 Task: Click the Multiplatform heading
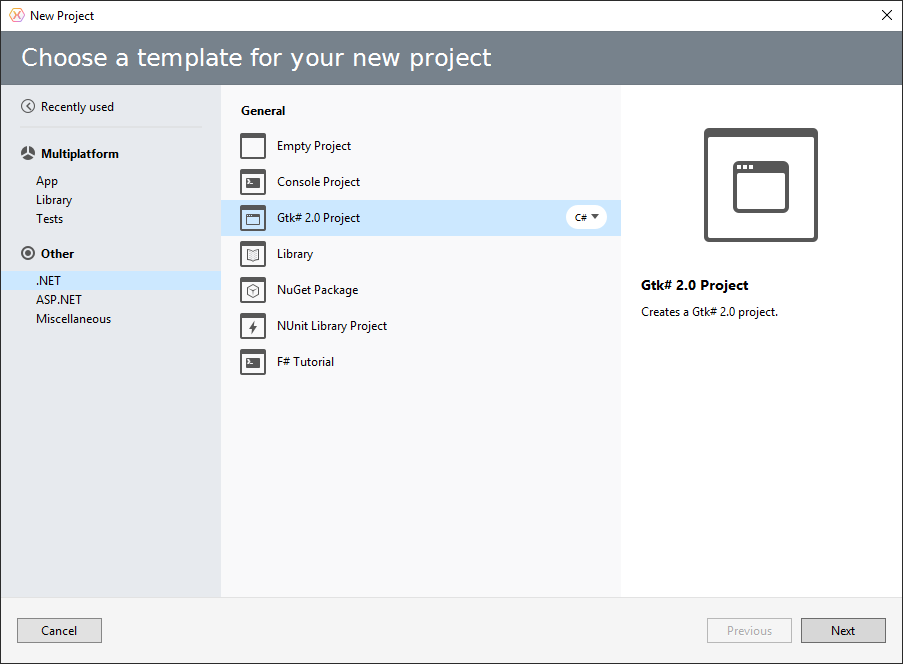[x=80, y=154]
